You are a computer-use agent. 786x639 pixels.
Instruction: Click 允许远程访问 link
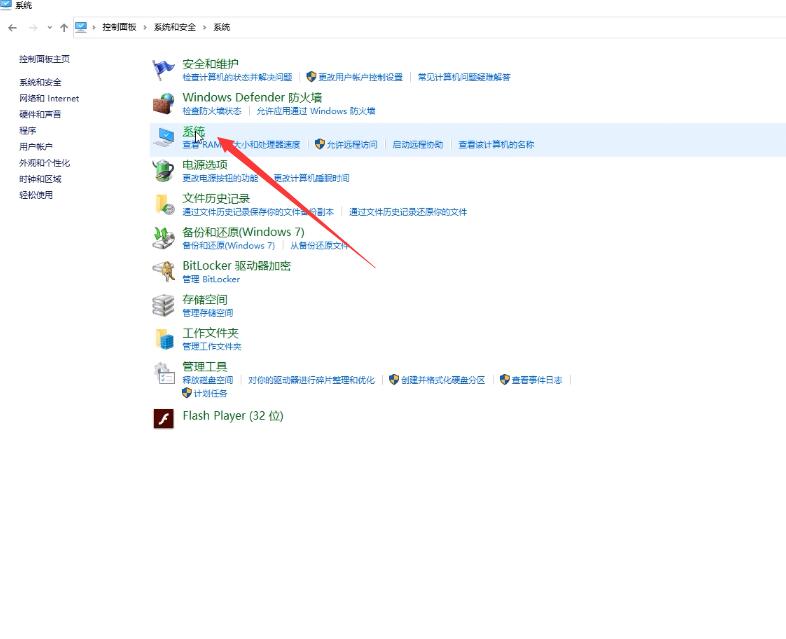pos(352,144)
